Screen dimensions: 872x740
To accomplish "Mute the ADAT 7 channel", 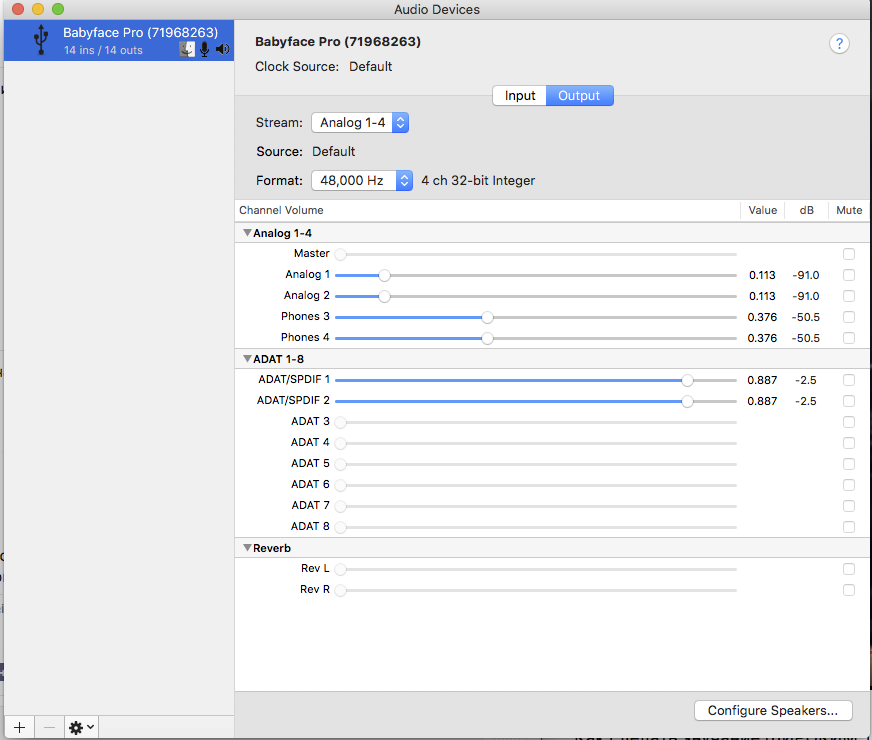I will click(849, 506).
